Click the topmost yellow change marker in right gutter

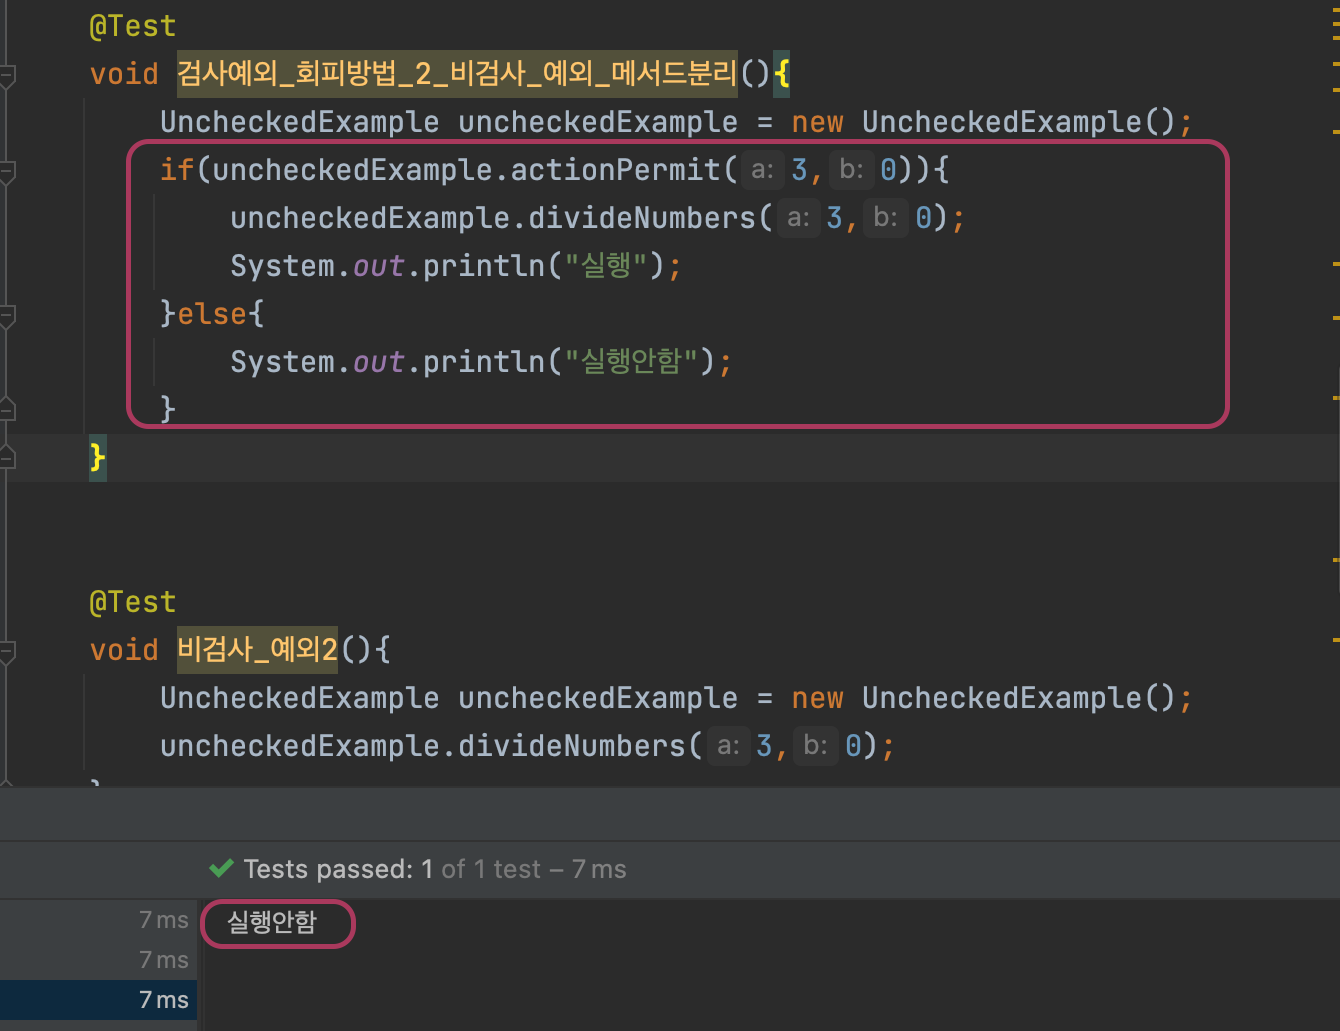coord(1333,12)
